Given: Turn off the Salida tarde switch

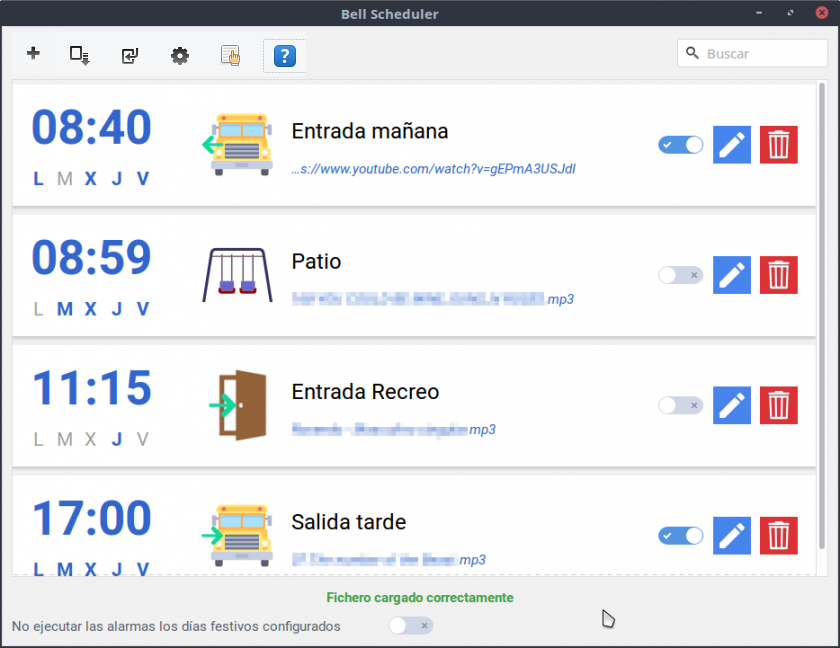Looking at the screenshot, I should point(680,536).
